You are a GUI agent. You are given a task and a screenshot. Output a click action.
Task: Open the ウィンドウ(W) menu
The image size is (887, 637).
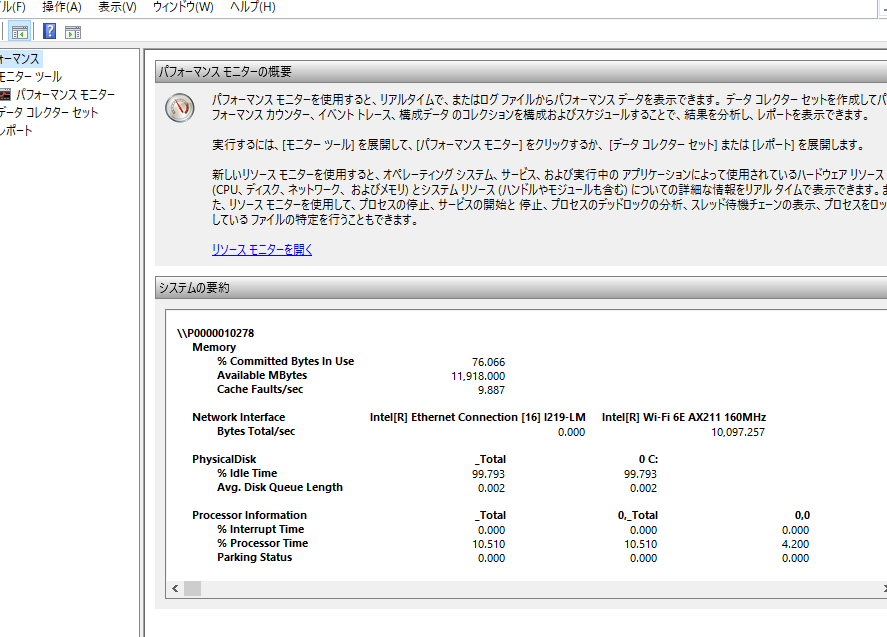pyautogui.click(x=183, y=7)
